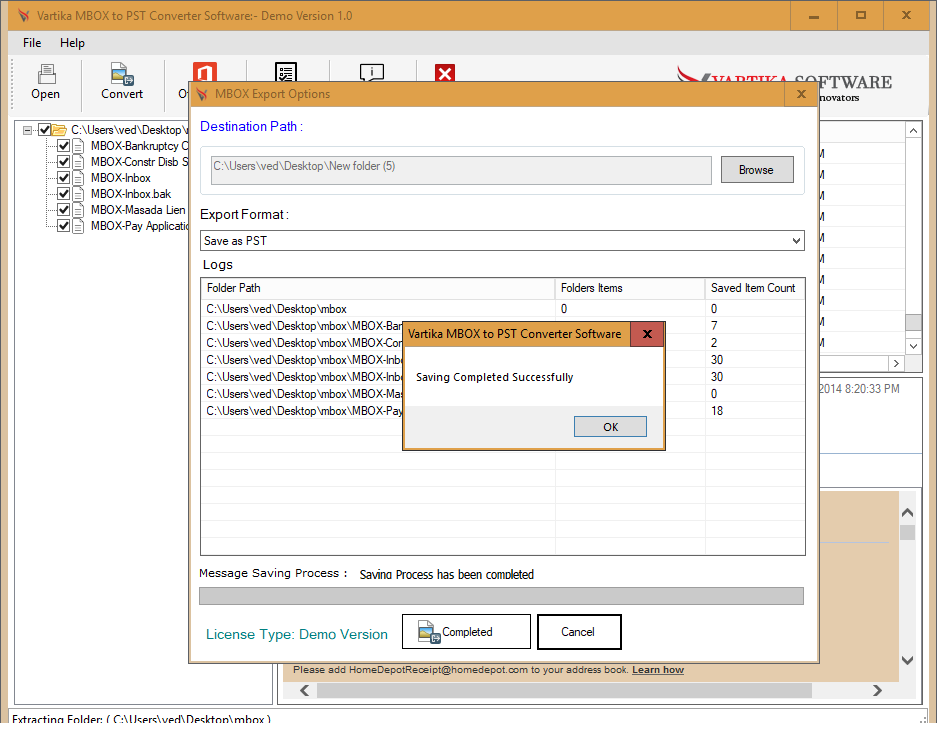Click the Convert toolbar icon
The height and width of the screenshot is (738, 937).
pyautogui.click(x=122, y=74)
